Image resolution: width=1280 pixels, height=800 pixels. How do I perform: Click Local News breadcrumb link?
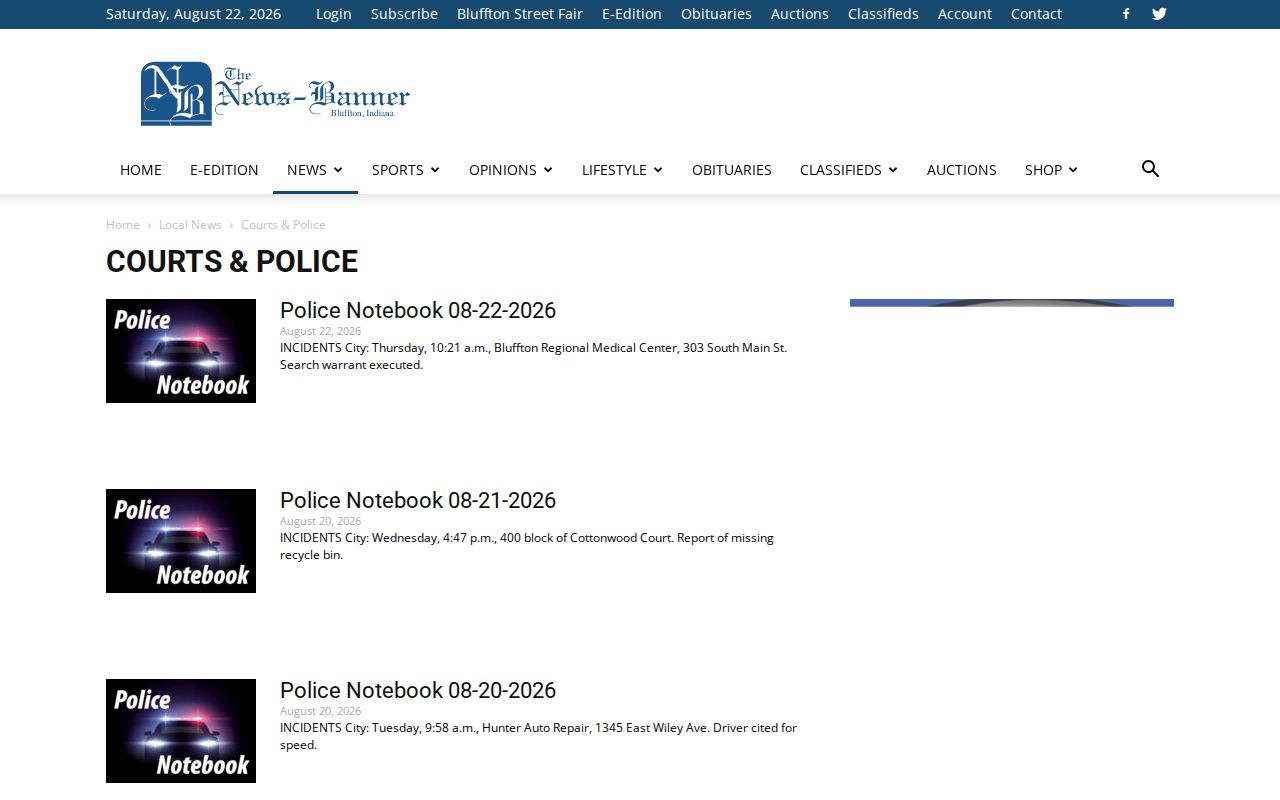190,225
